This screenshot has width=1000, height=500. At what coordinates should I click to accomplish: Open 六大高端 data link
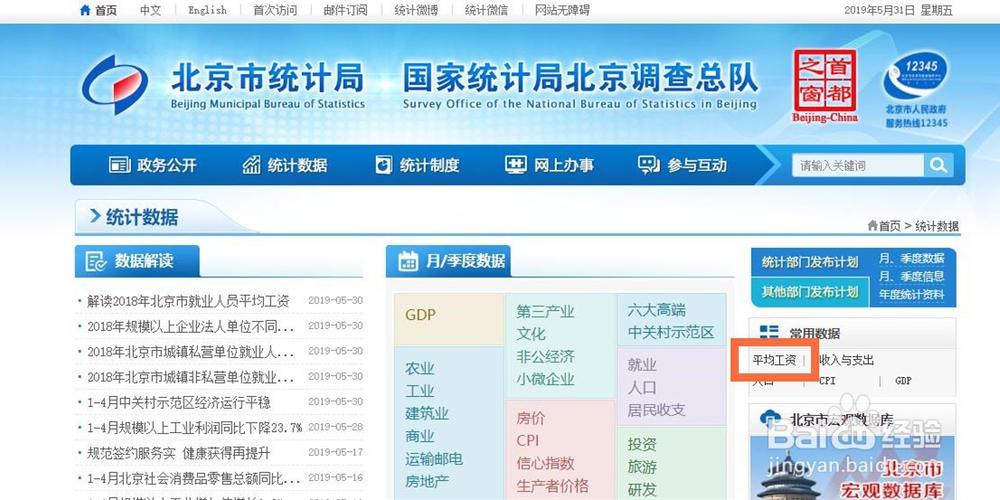tap(656, 310)
